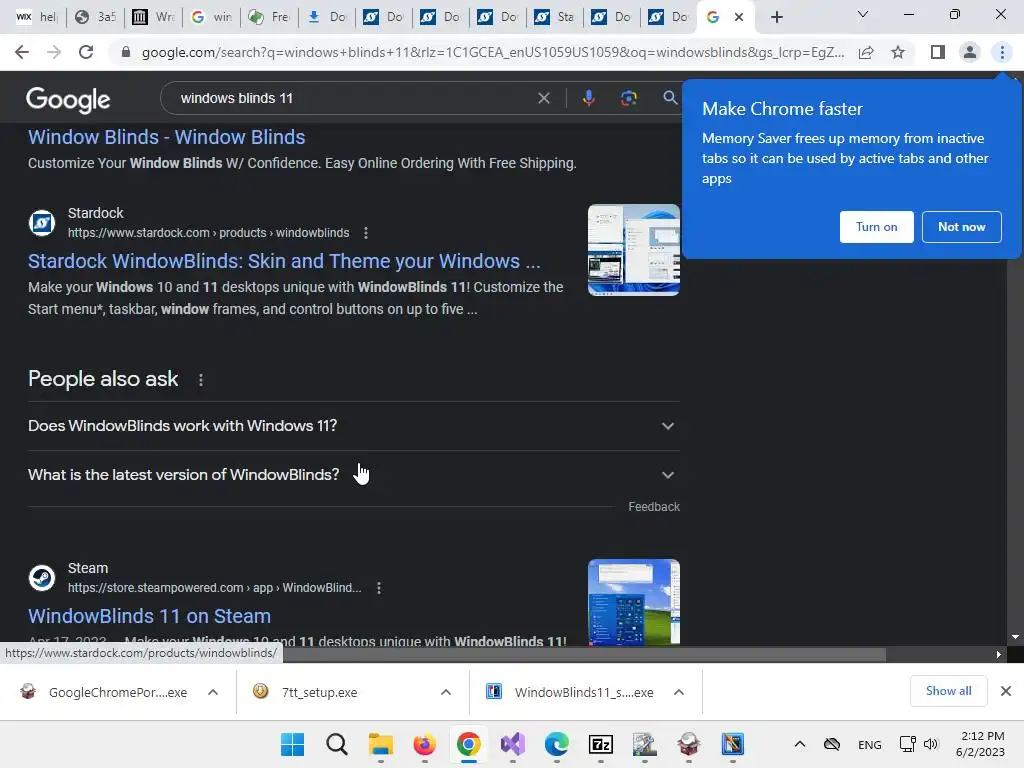Open WindowBlinds11_s...exe downloaded file
Screen dimensions: 1024x768
point(569,692)
